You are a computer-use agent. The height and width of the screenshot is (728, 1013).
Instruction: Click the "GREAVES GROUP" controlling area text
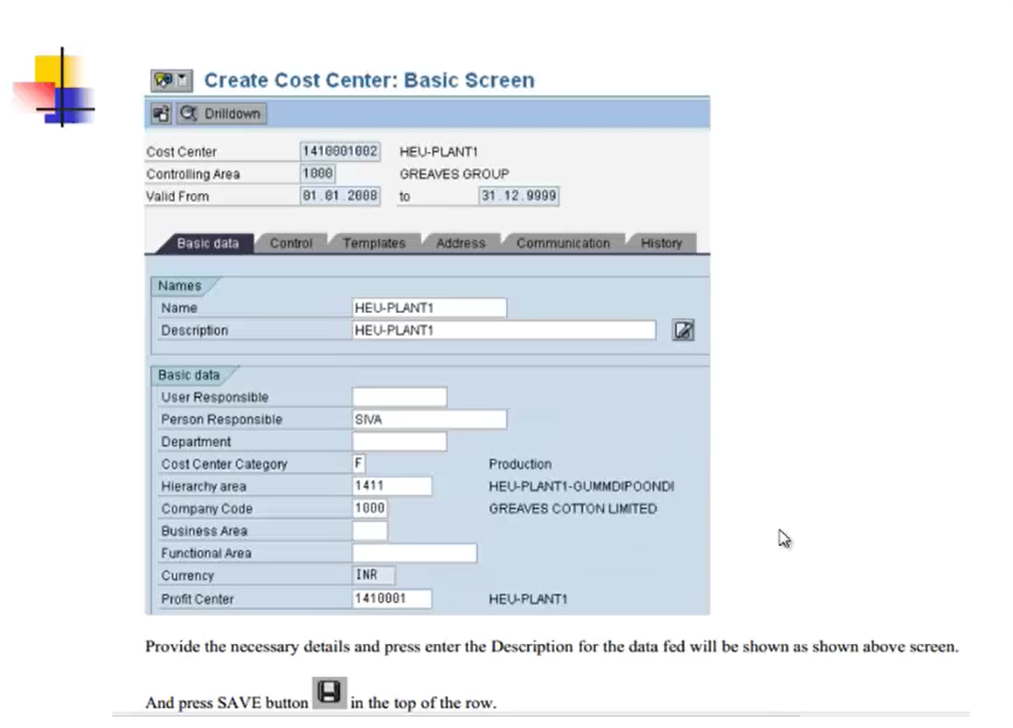point(454,174)
